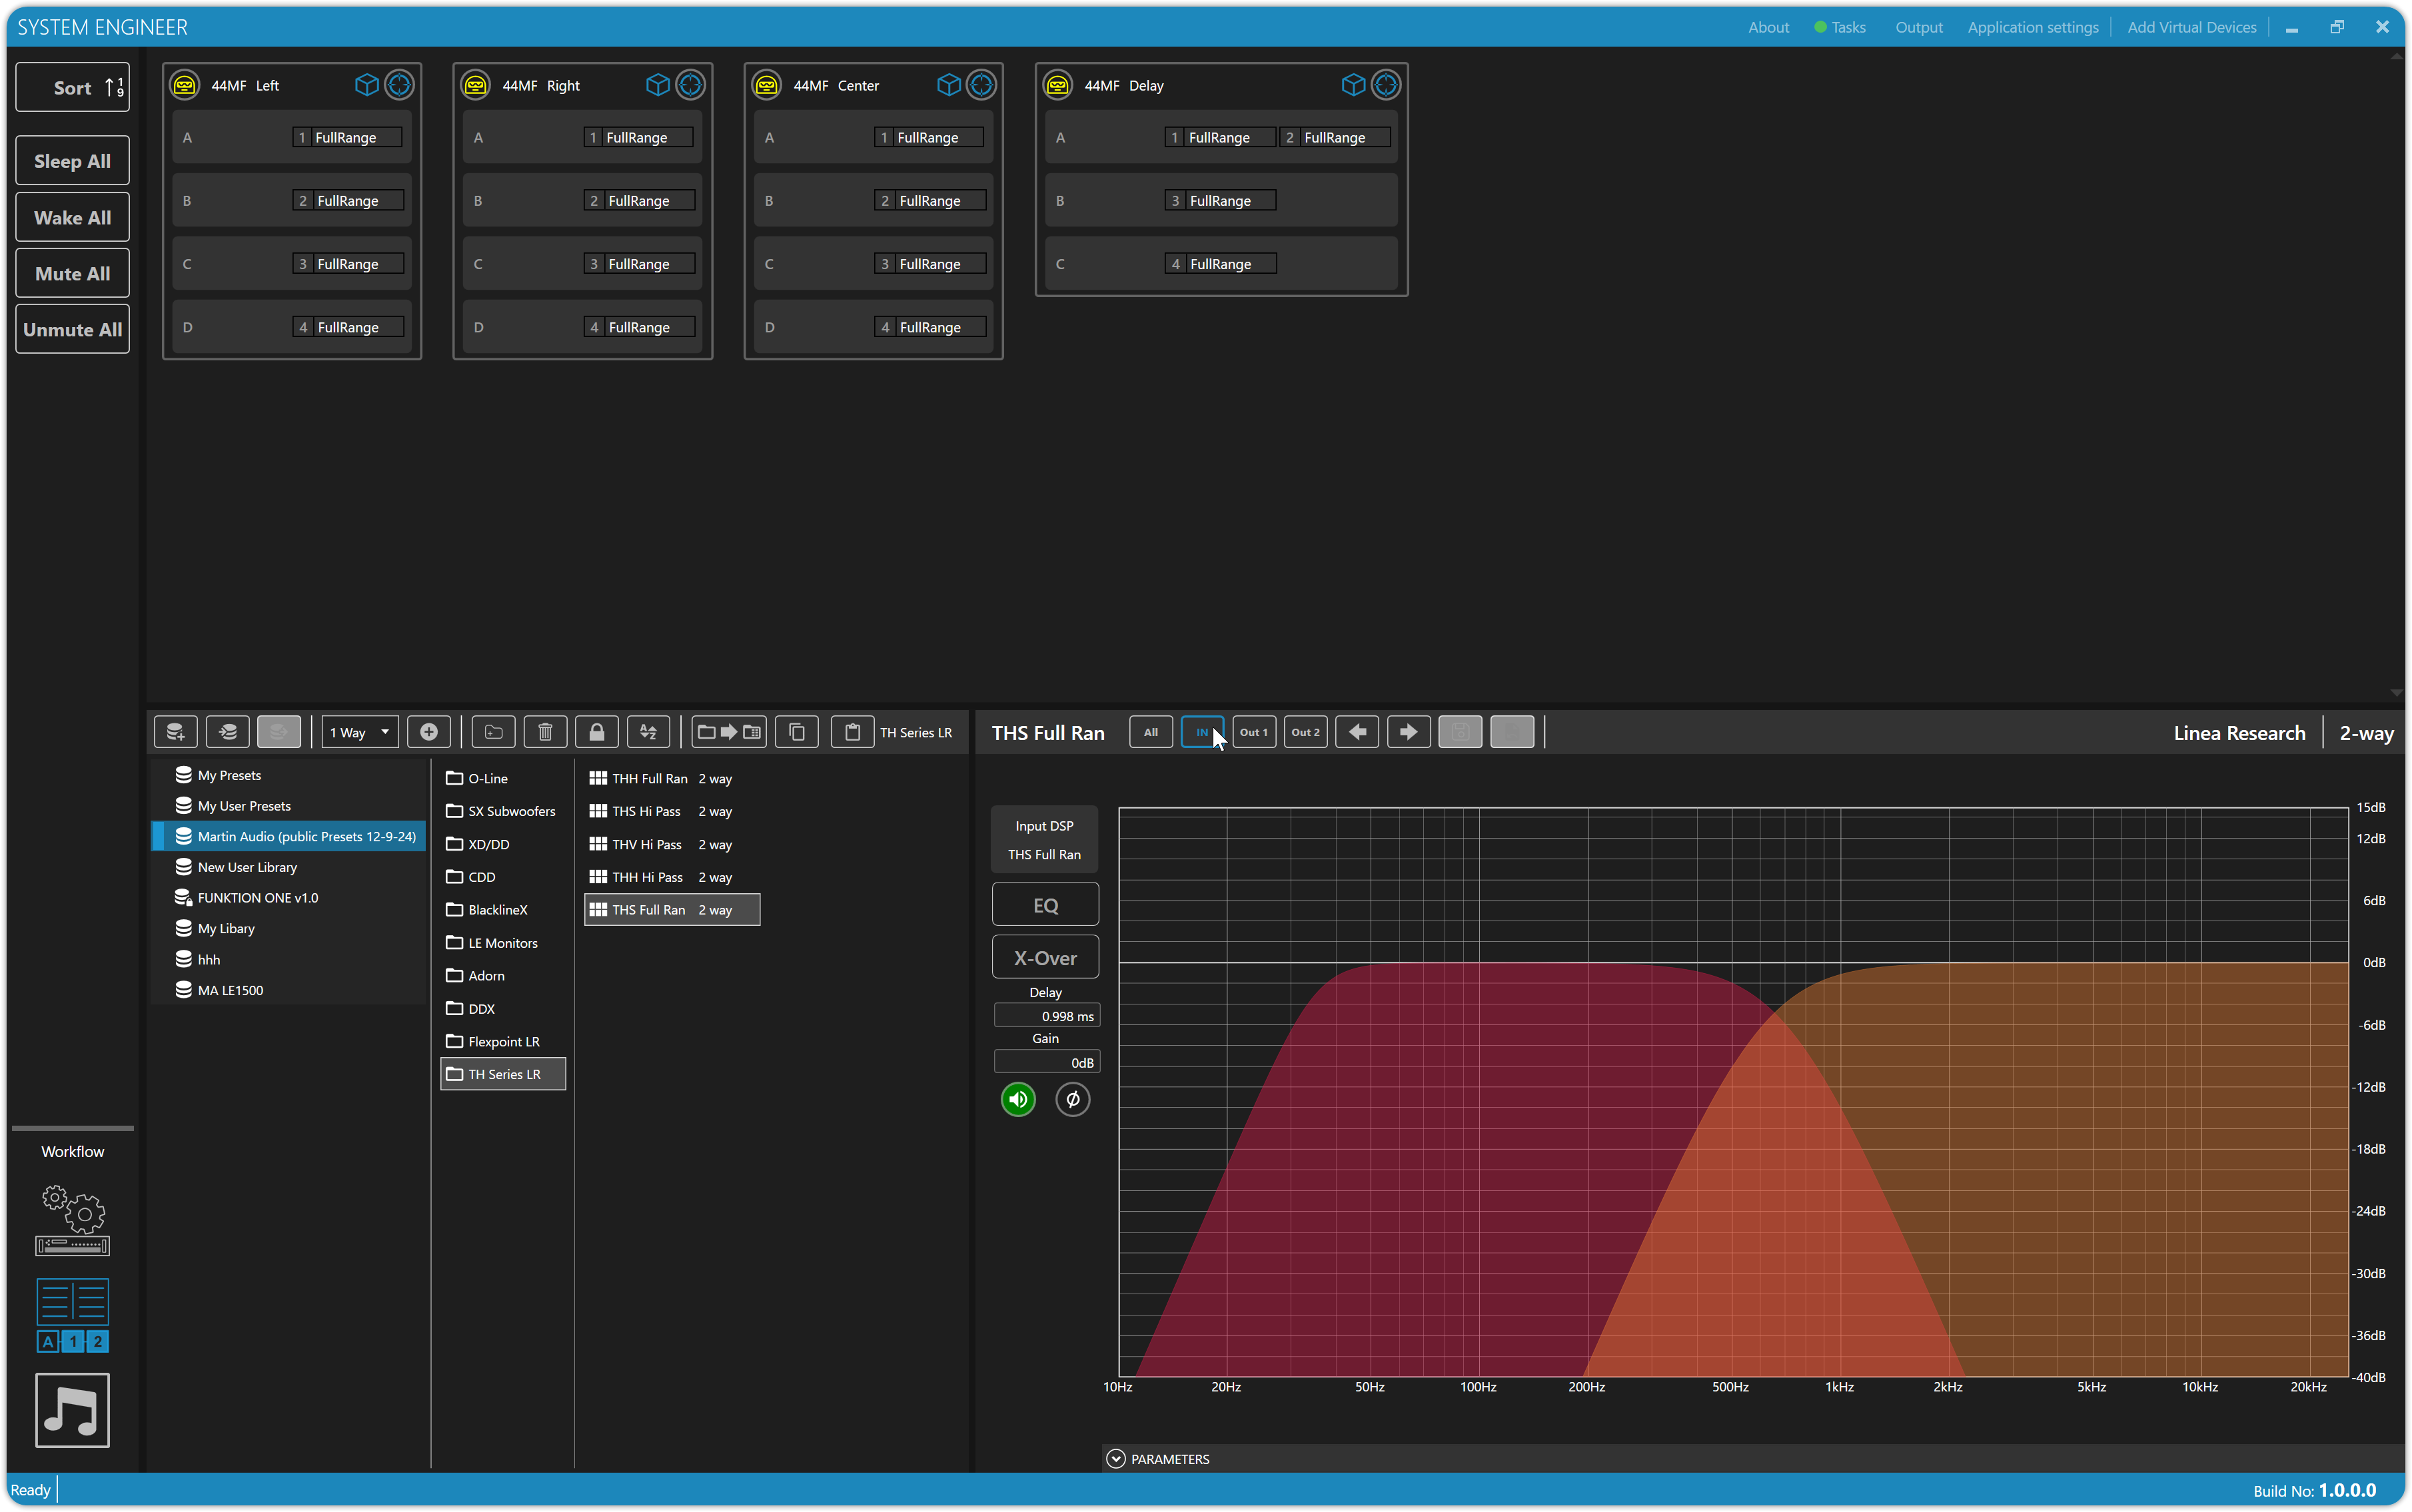Select FullRange channel 3 on 44MF Center
Viewport: 2412px width, 1512px height.
coord(930,264)
